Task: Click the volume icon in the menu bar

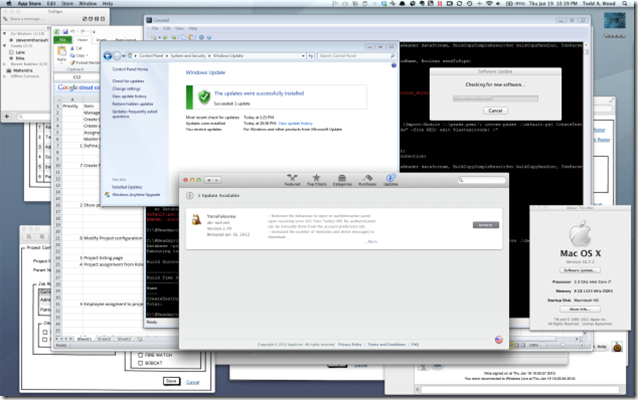Action: click(498, 3)
